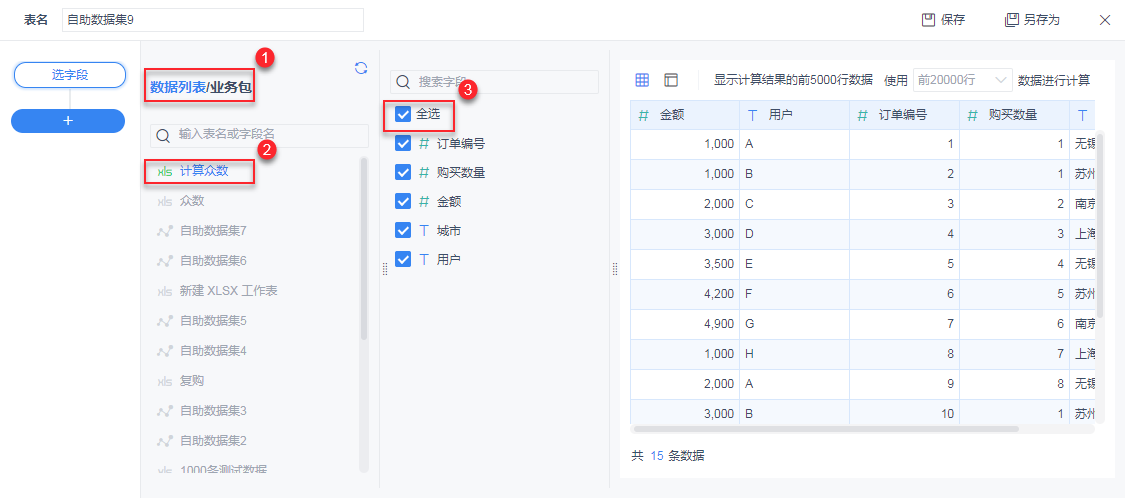Viewport: 1125px width, 498px height.
Task: Uncheck the 订单编号 field checkbox
Action: point(404,143)
